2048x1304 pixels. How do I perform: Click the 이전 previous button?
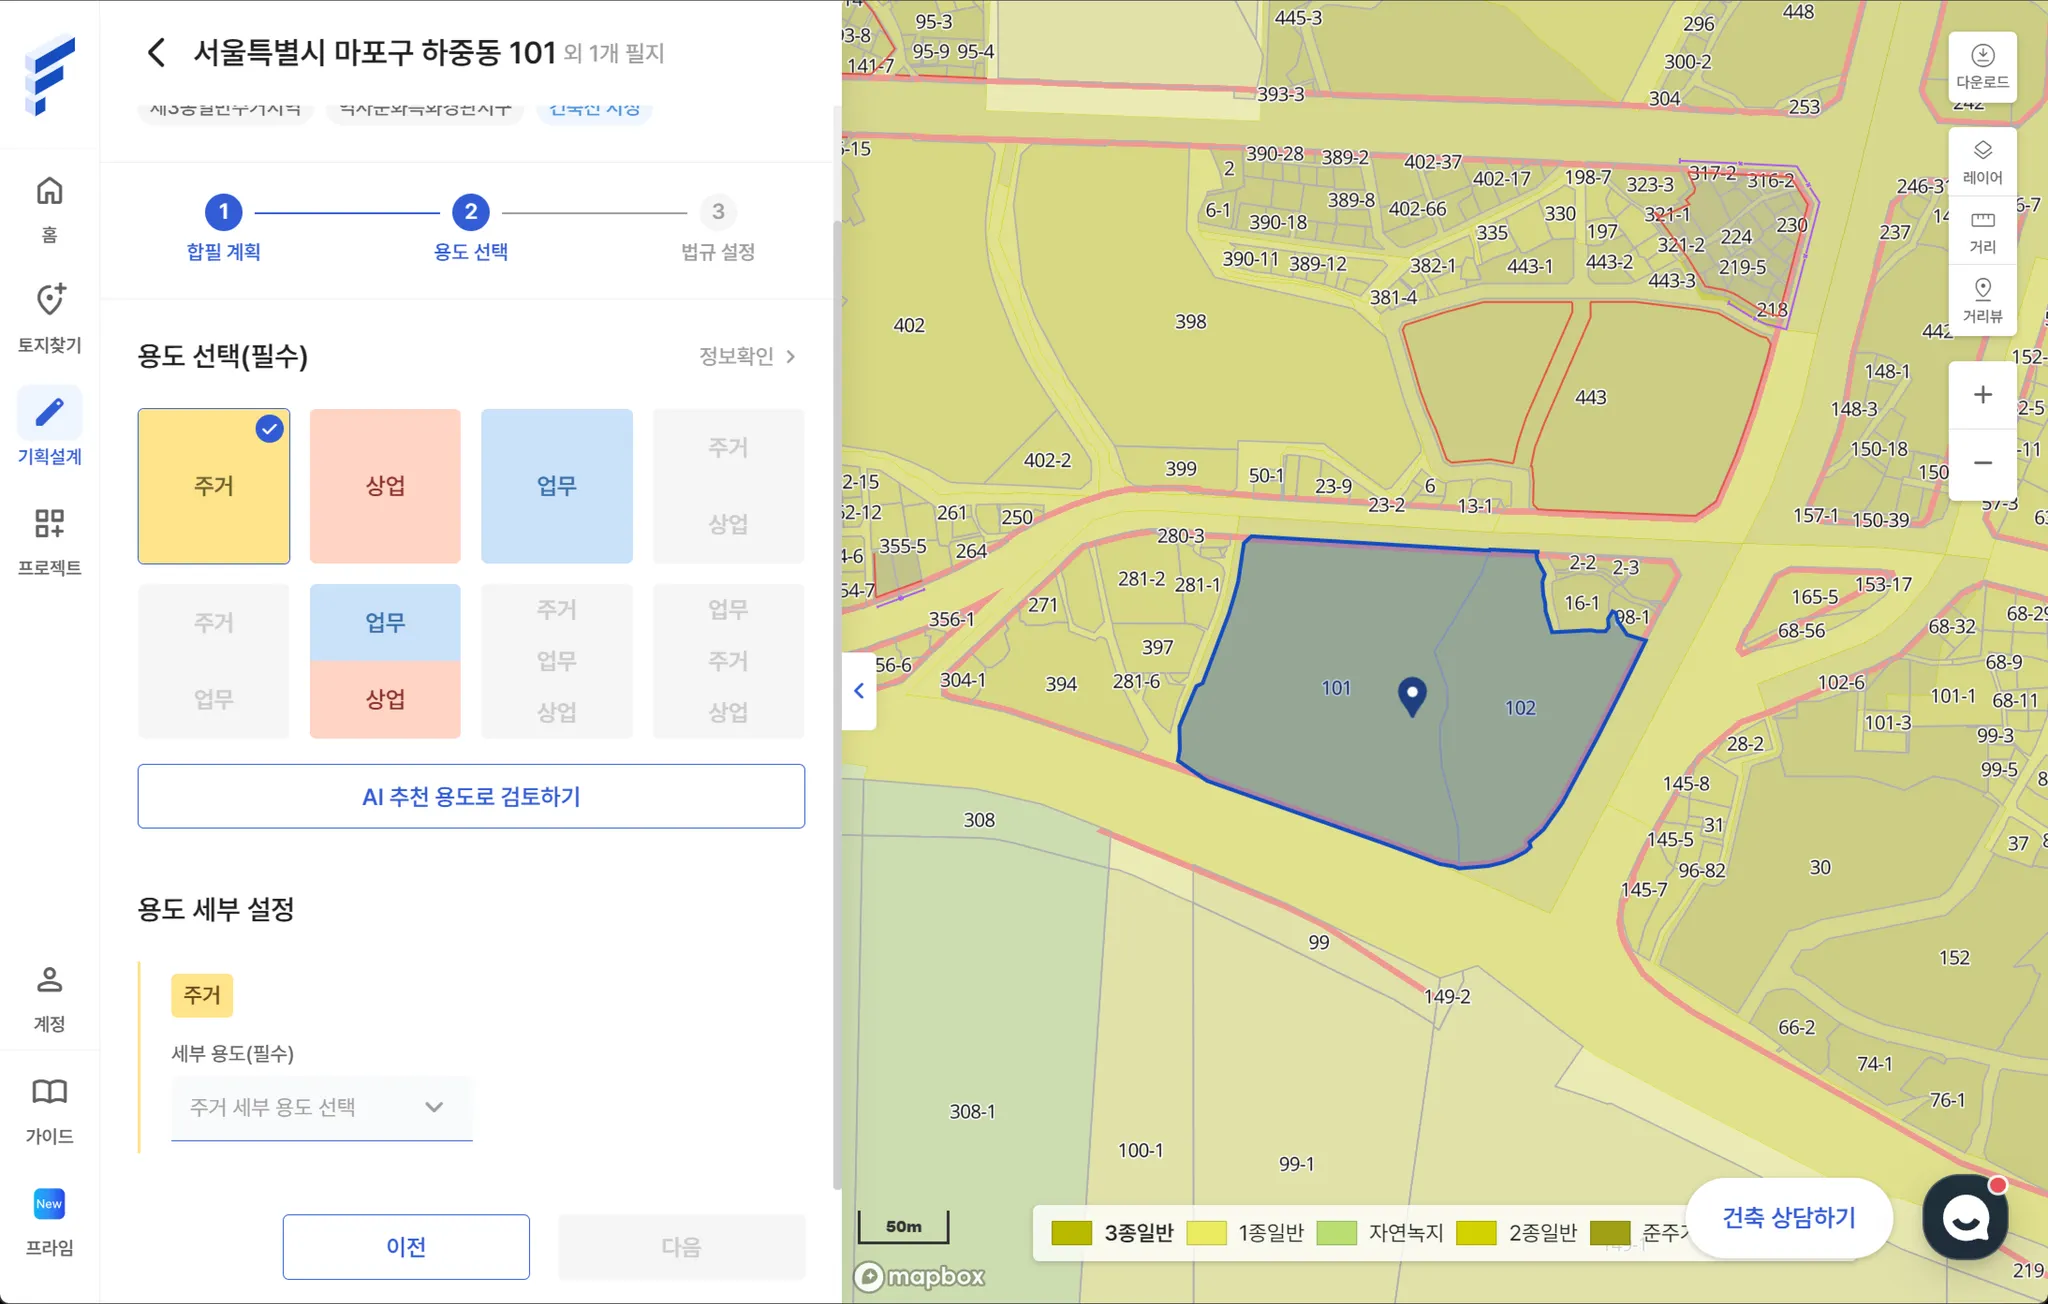(x=406, y=1246)
